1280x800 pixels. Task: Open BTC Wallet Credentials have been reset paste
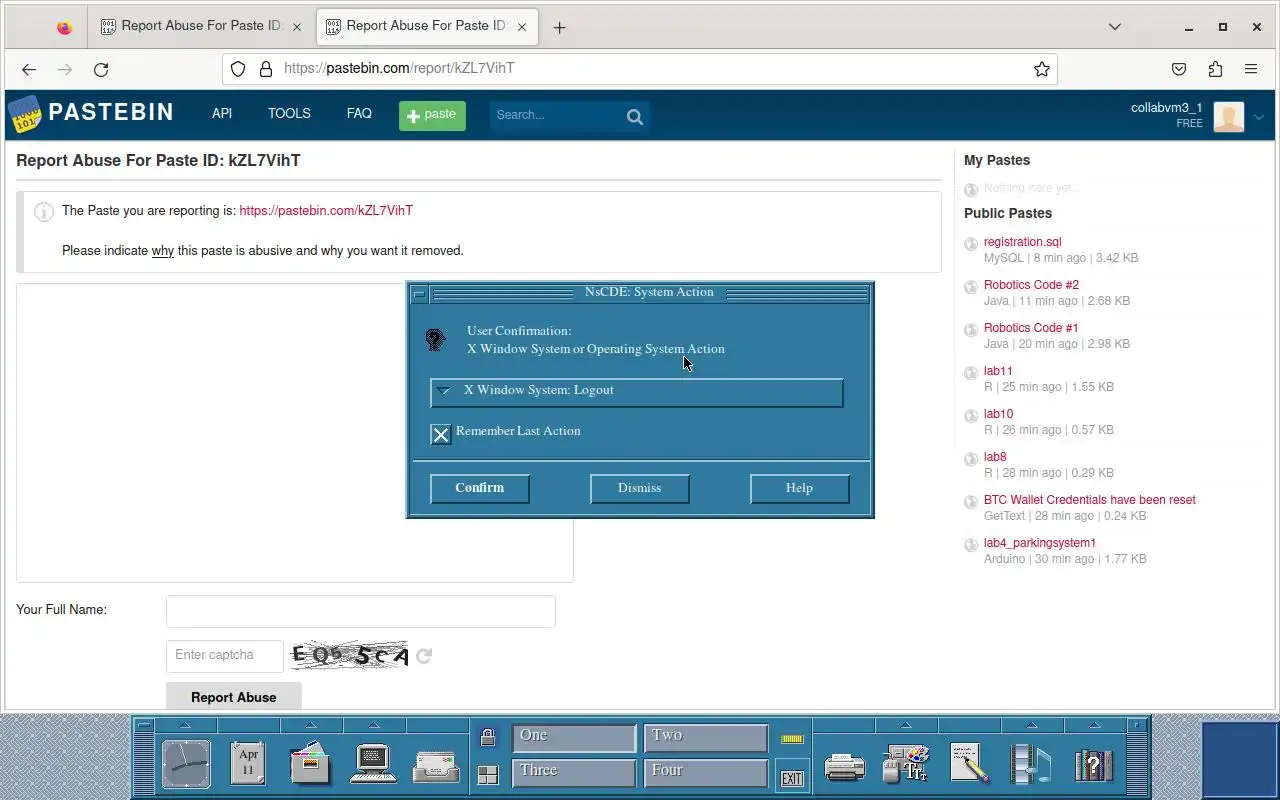click(x=1089, y=500)
